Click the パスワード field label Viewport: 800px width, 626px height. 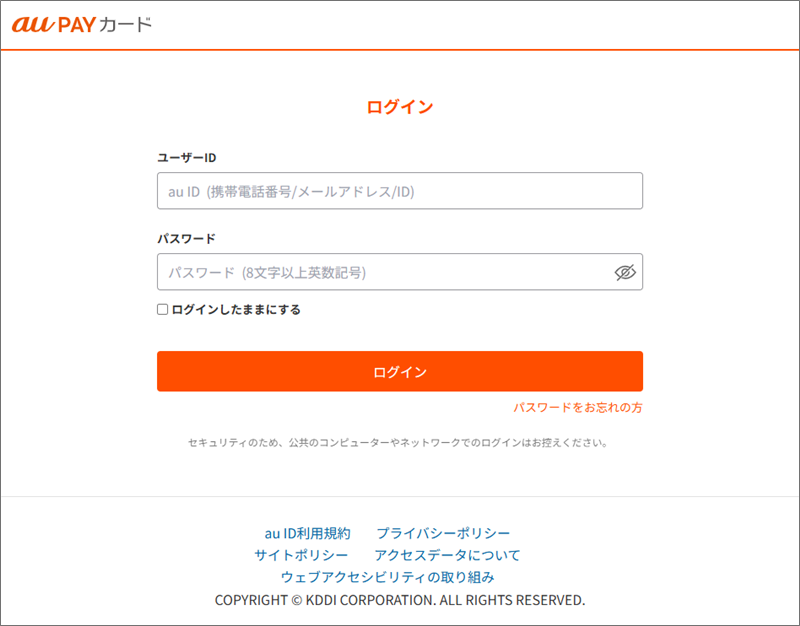(186, 239)
